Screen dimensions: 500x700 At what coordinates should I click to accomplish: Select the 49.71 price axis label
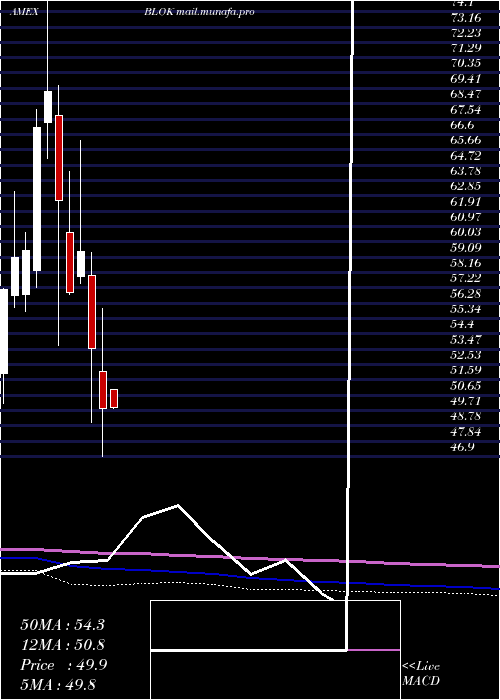466,402
